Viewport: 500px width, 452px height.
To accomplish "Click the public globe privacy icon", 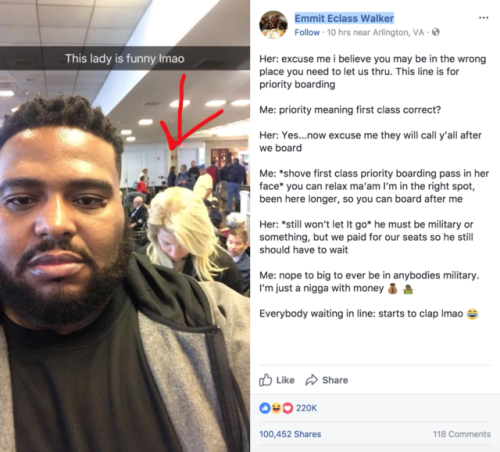I will tap(436, 32).
